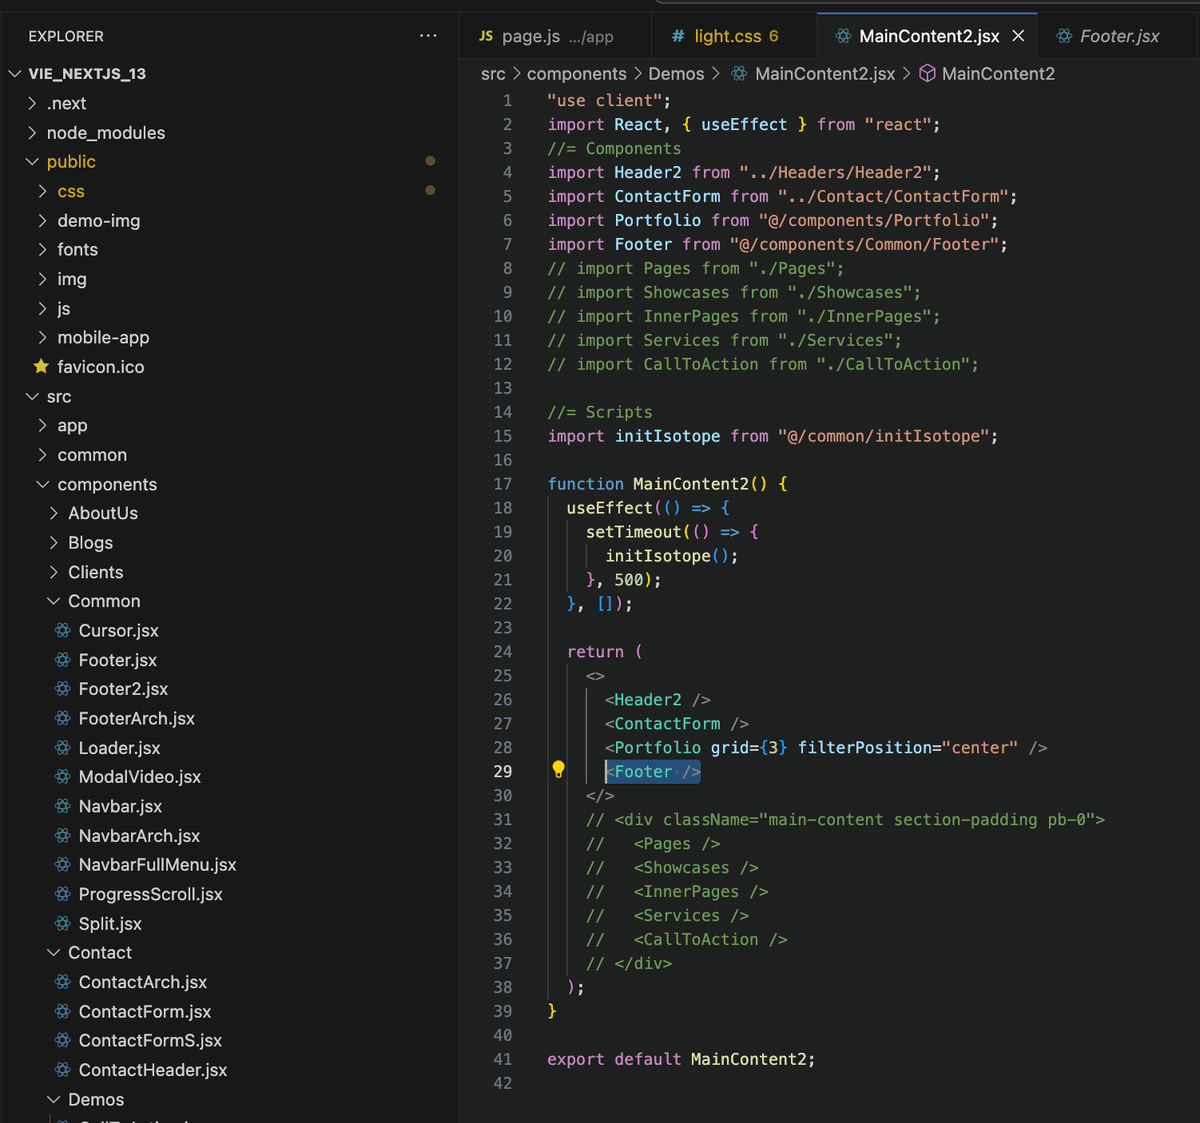This screenshot has height=1123, width=1200.
Task: Click the React icon beside NavbarArch.jsx
Action: coord(63,836)
